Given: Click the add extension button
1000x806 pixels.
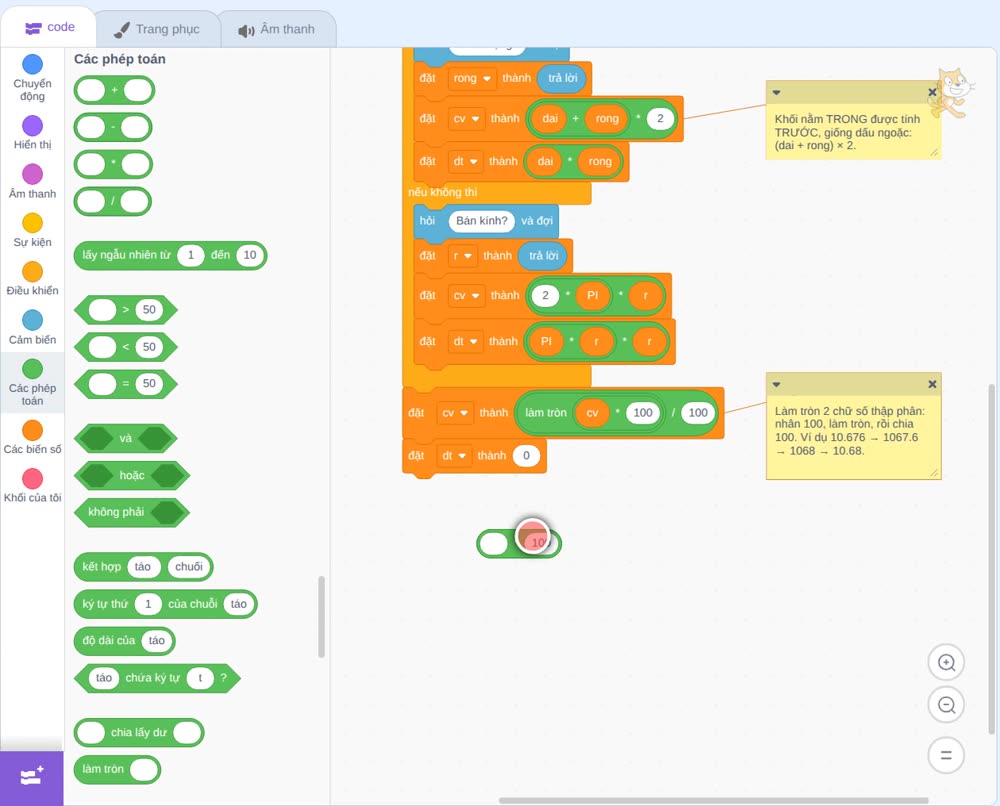Looking at the screenshot, I should click(32, 777).
